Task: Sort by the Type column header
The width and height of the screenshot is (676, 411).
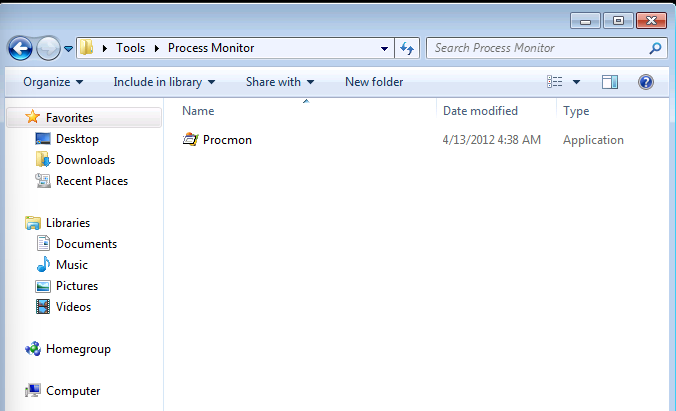Action: click(x=576, y=111)
